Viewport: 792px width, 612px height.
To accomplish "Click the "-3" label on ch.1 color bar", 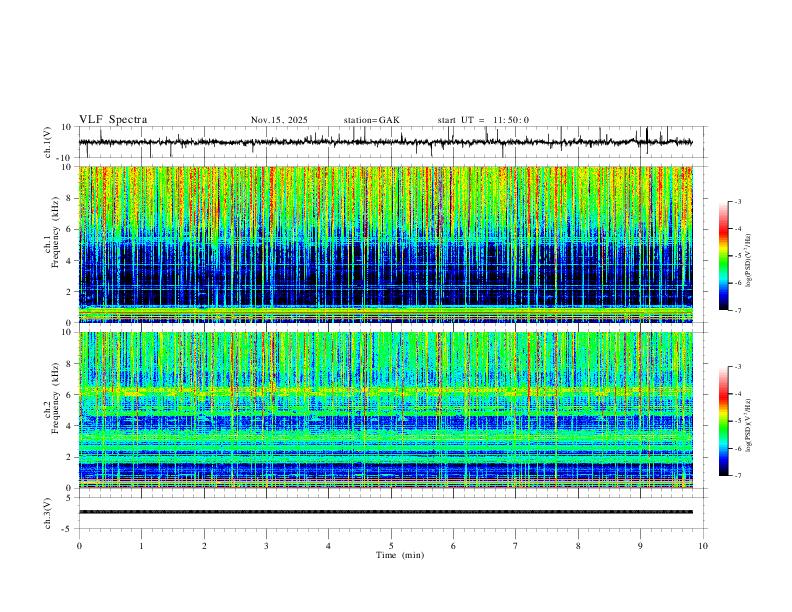I will click(738, 201).
